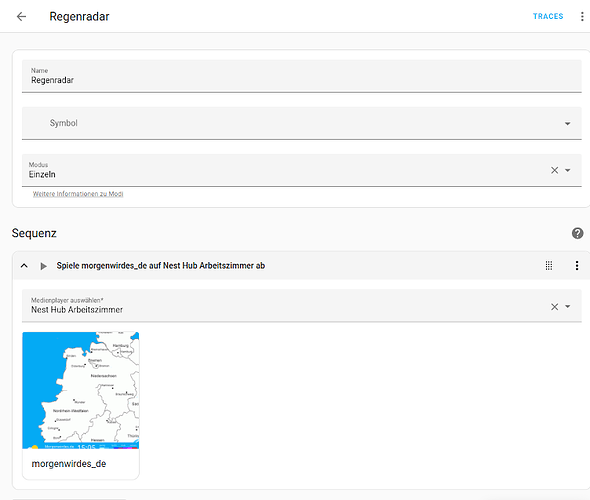Viewport: 590px width, 500px height.
Task: Select the Modus field showing Einzeln
Action: [x=301, y=170]
